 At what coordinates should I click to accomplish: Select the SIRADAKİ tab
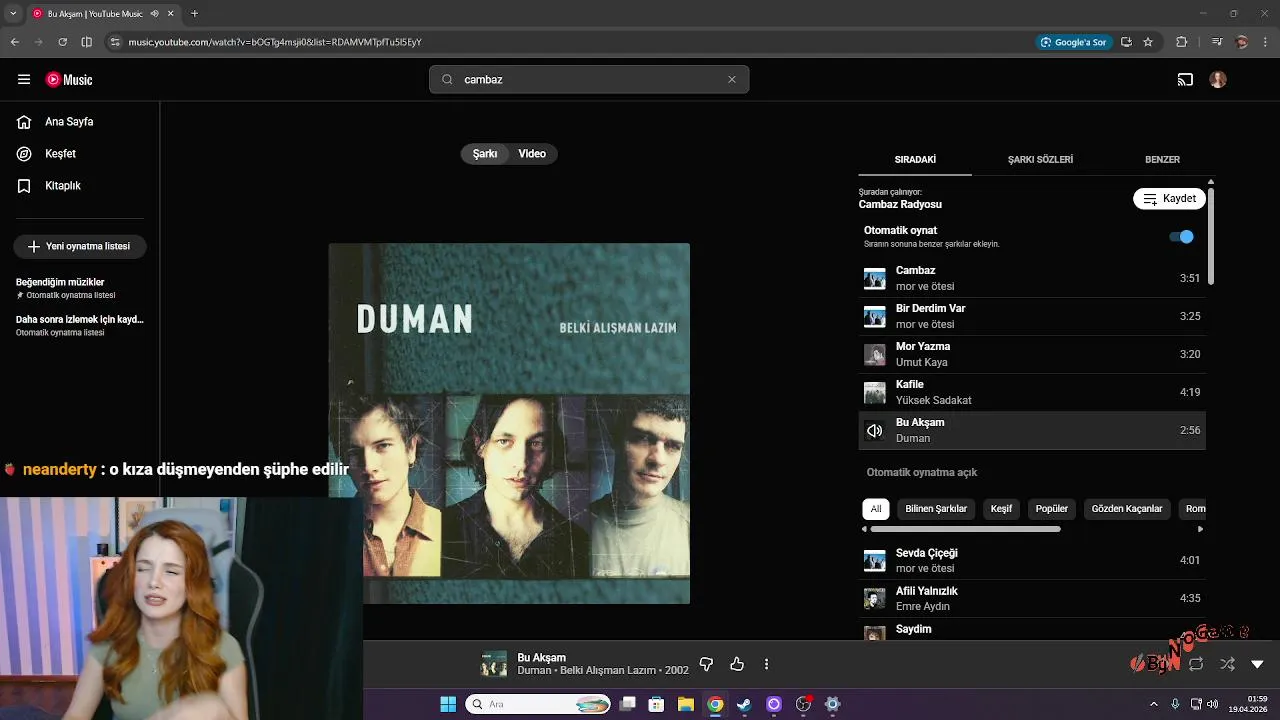915,160
